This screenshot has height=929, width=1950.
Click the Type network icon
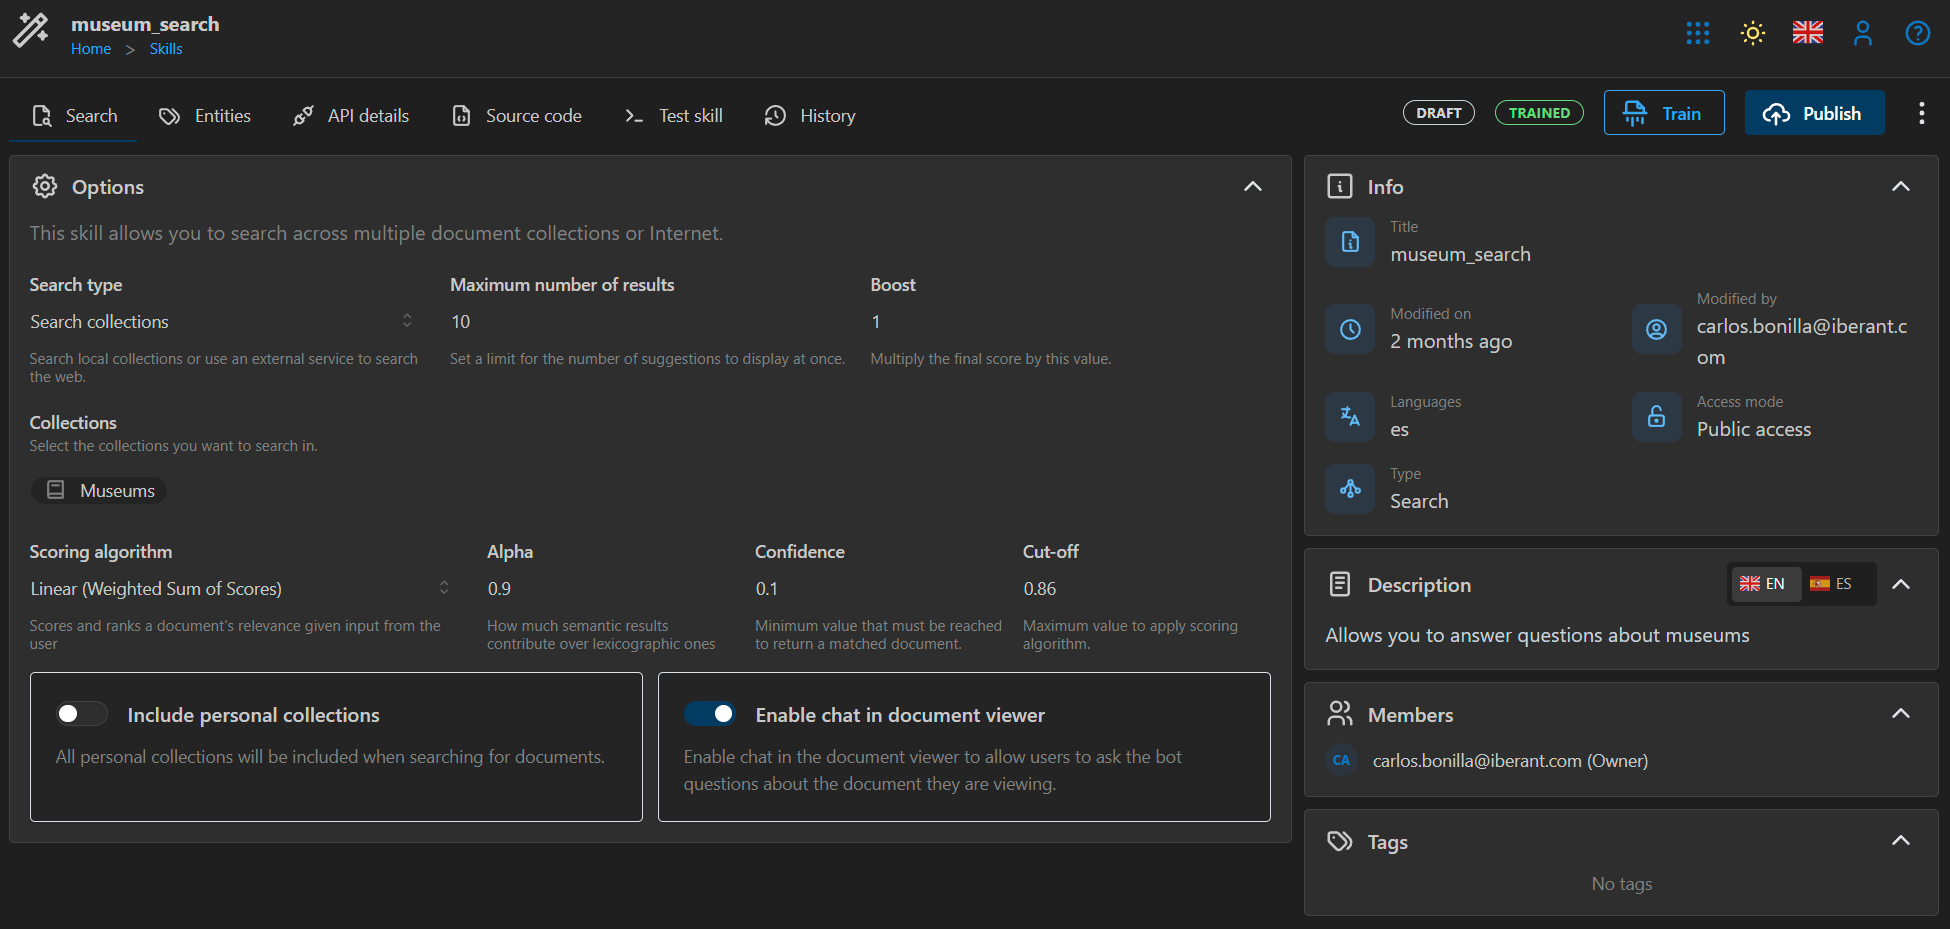(1350, 489)
